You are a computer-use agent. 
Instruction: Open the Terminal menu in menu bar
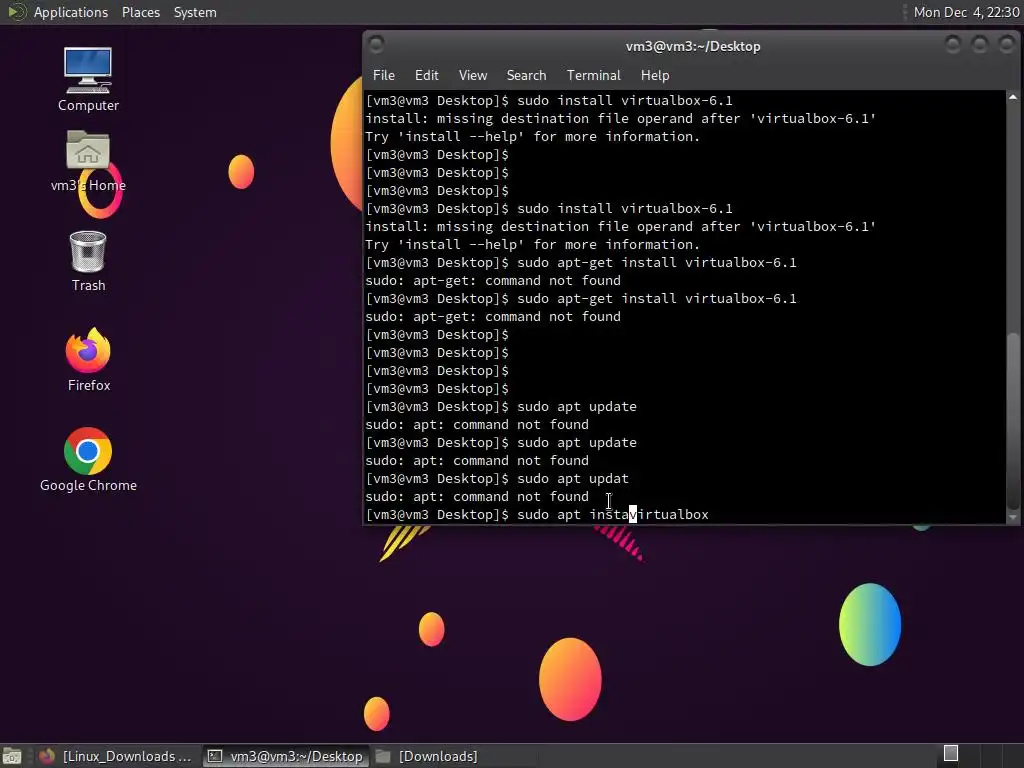[594, 75]
